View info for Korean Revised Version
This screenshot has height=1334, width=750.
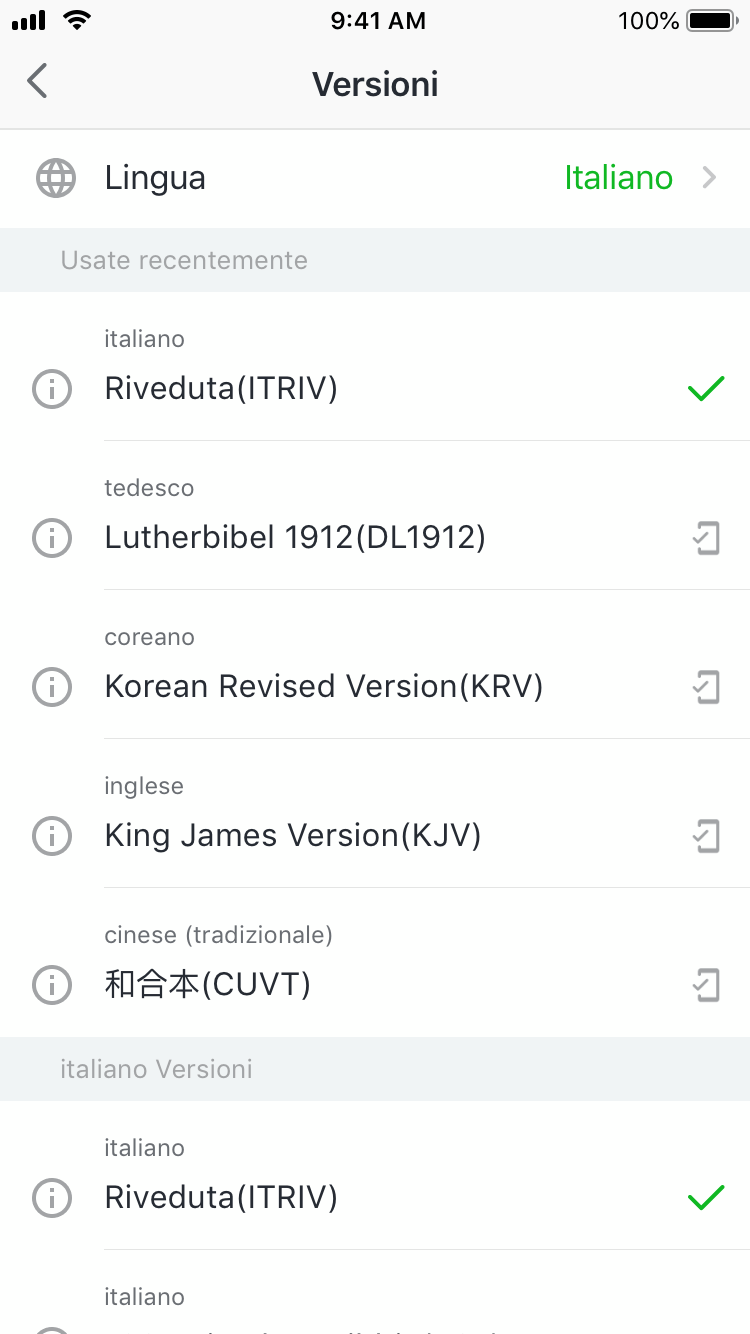[52, 687]
